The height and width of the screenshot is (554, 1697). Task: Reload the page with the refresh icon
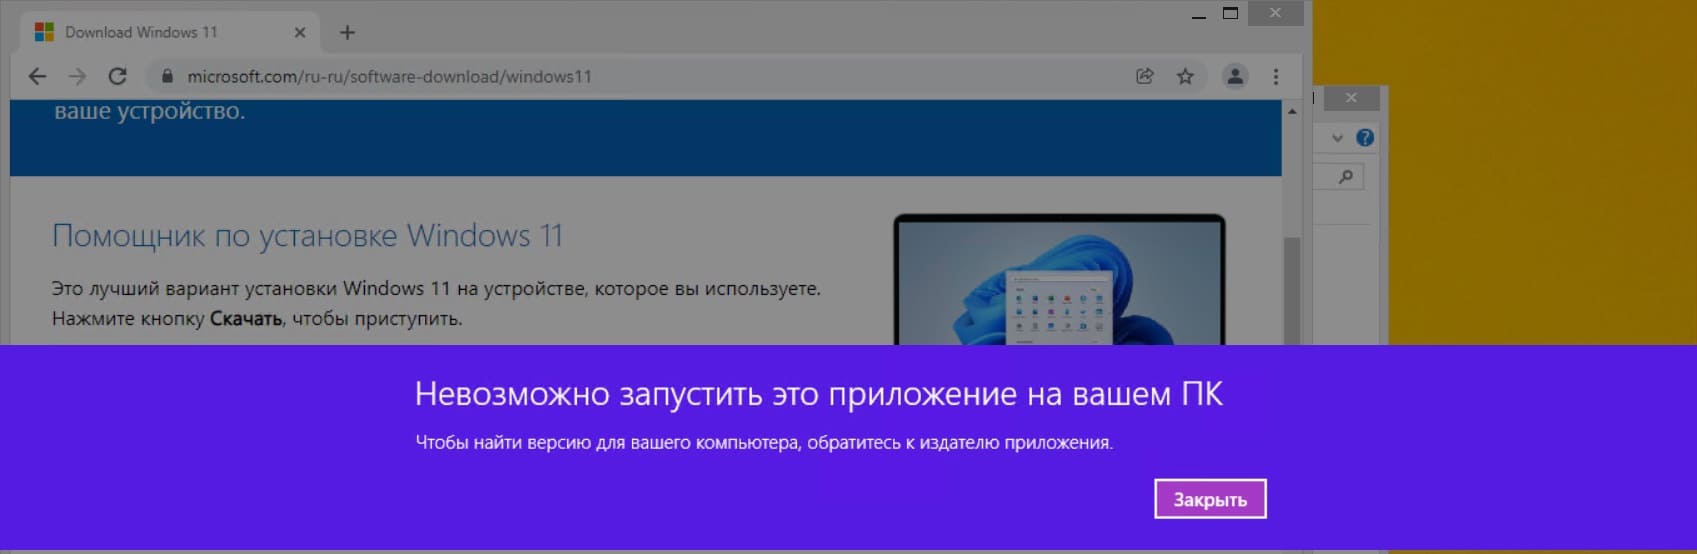[117, 76]
